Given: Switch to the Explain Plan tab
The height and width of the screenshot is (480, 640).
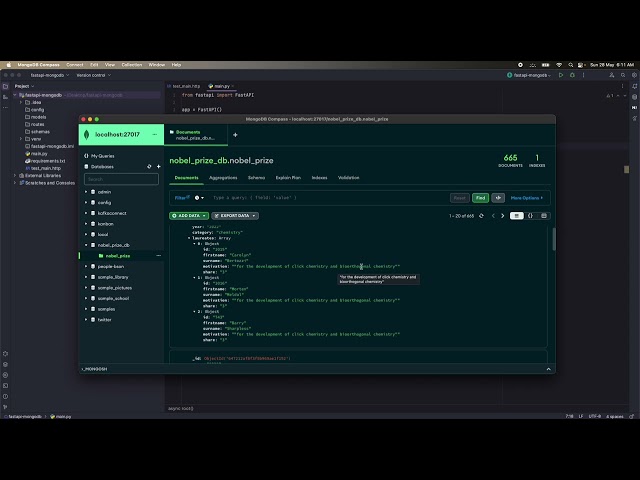Looking at the screenshot, I should coord(288,178).
